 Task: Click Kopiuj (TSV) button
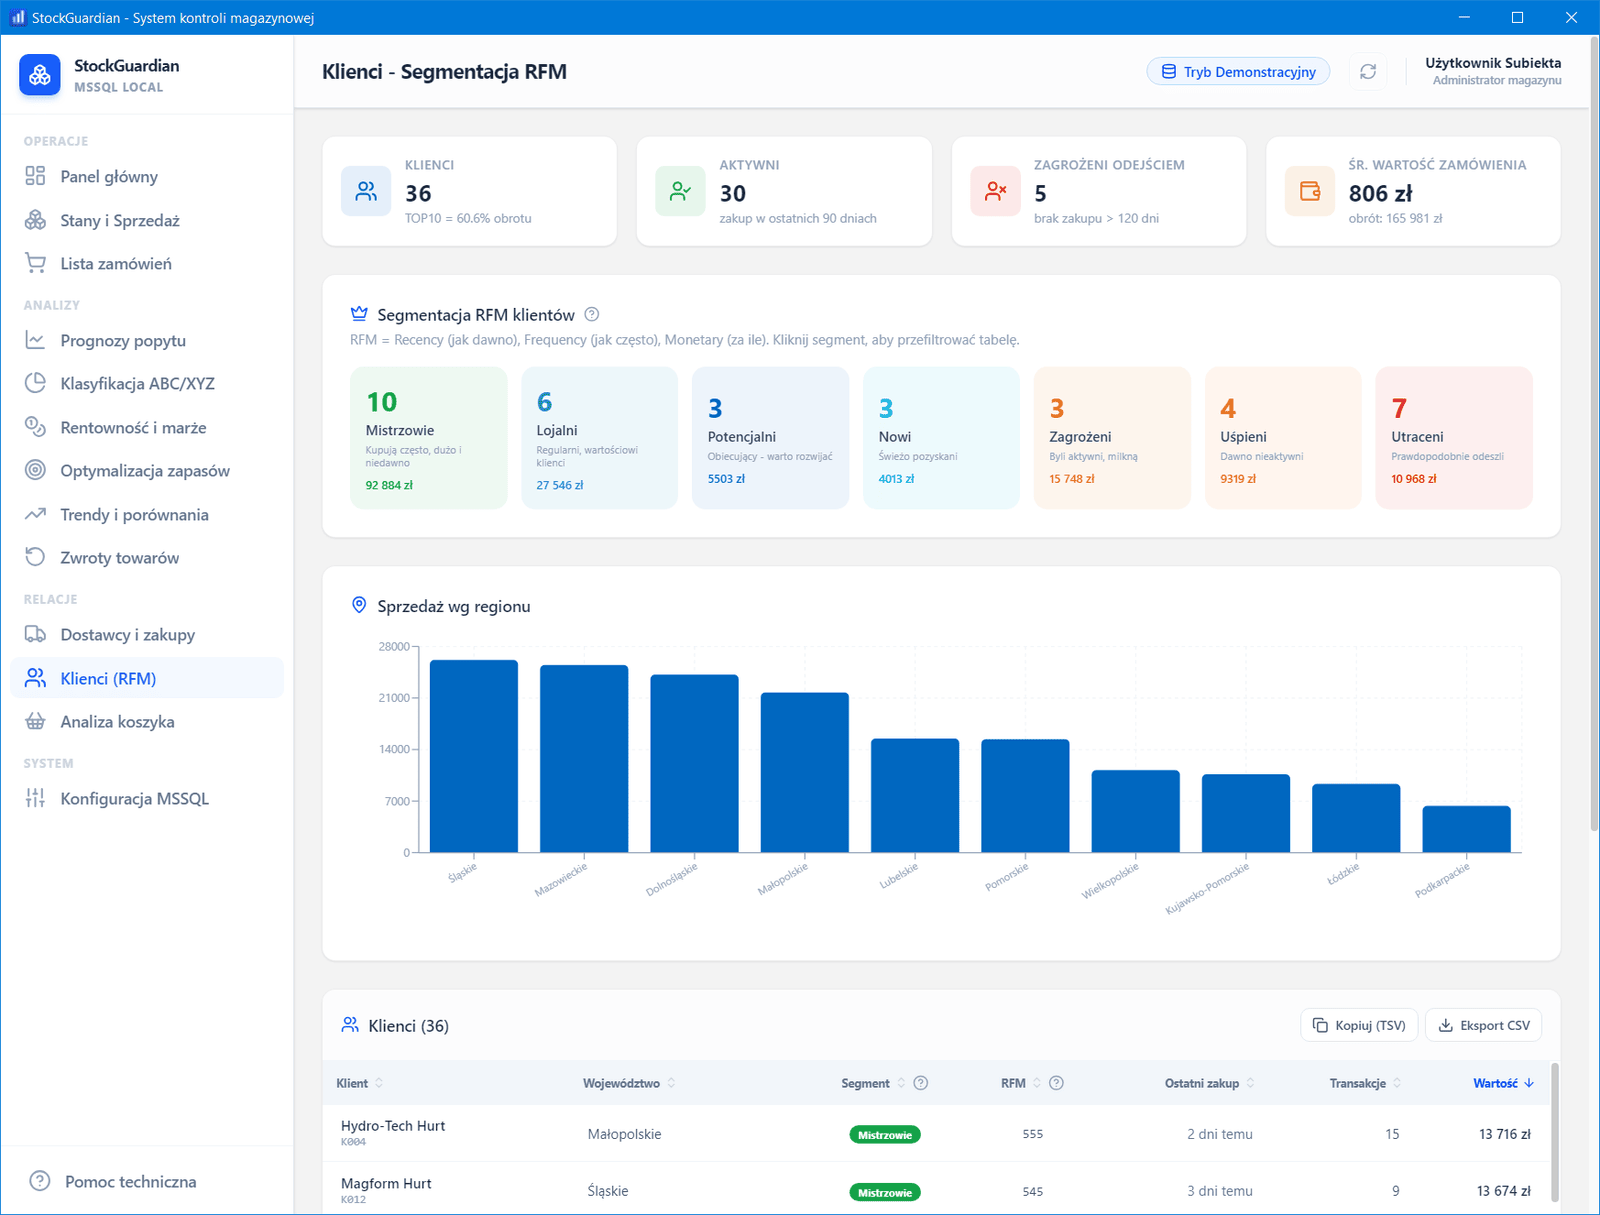[x=1359, y=1025]
